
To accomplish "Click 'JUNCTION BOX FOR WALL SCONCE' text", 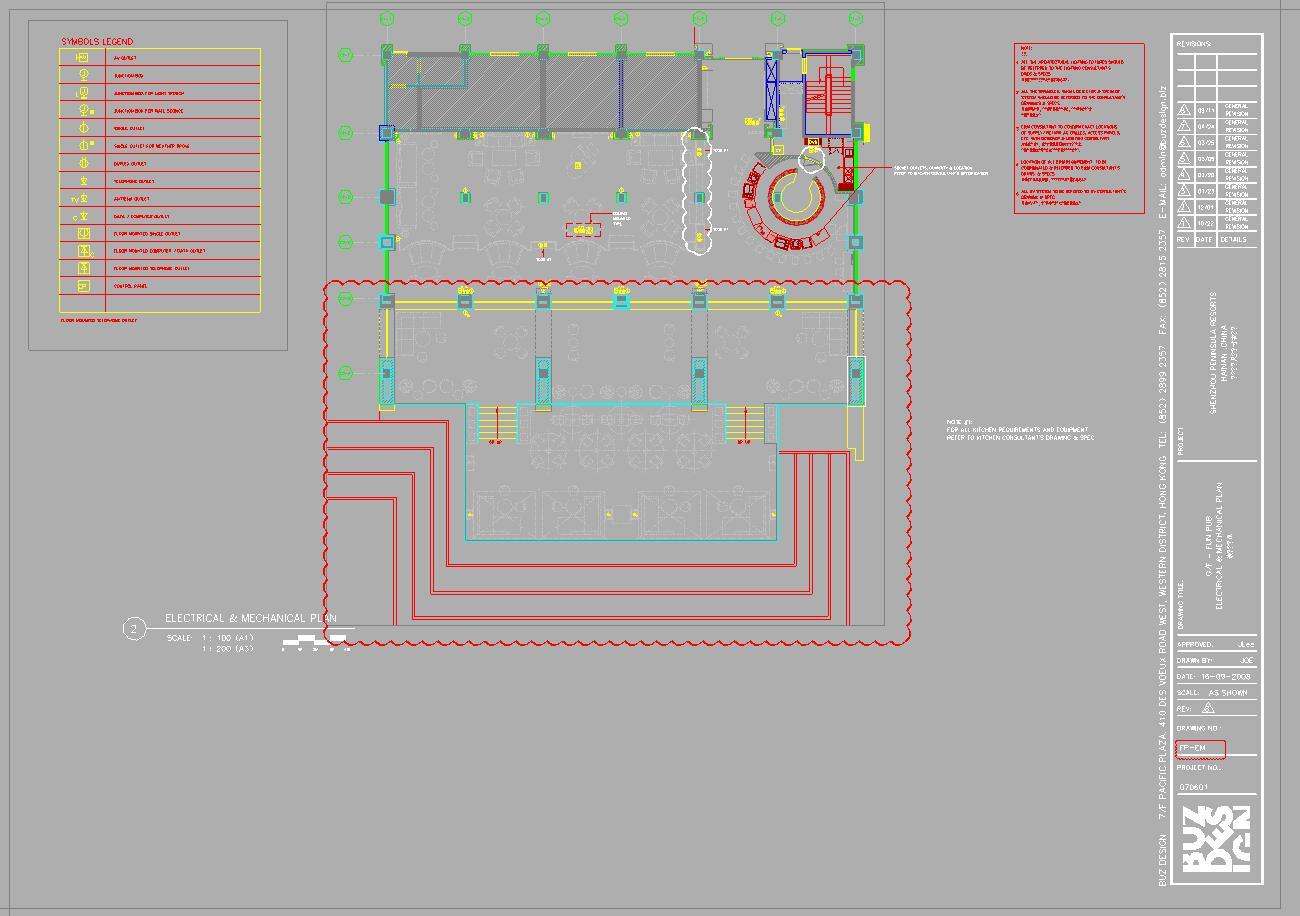I will coord(148,111).
